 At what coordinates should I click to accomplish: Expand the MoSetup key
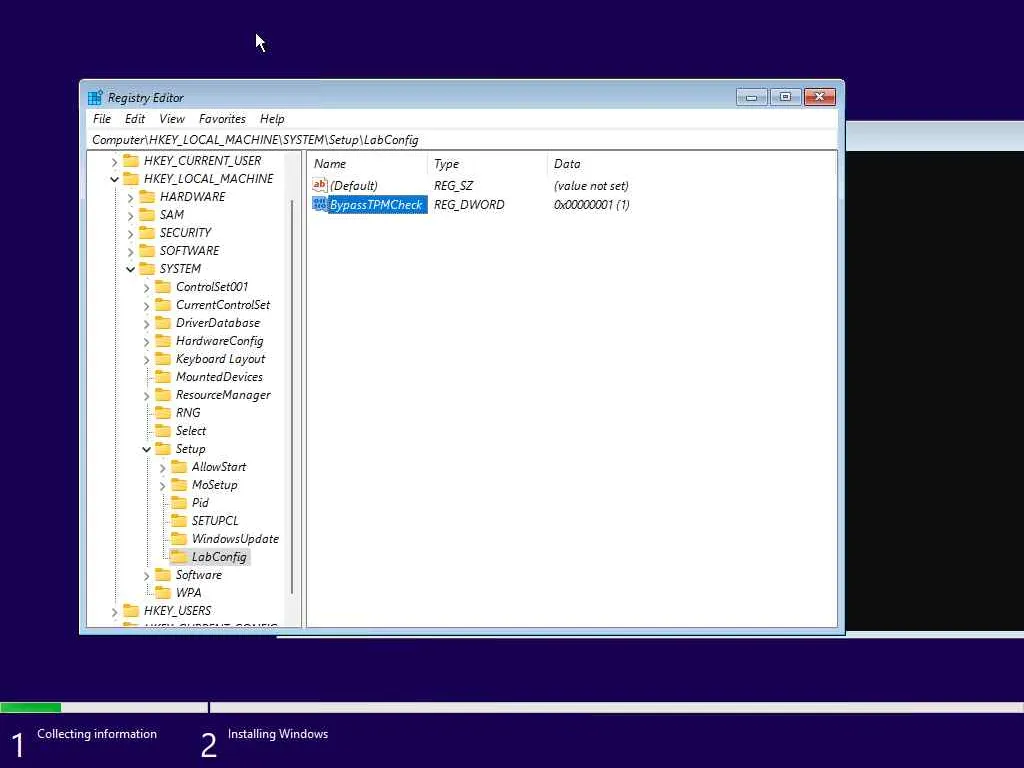pos(163,486)
